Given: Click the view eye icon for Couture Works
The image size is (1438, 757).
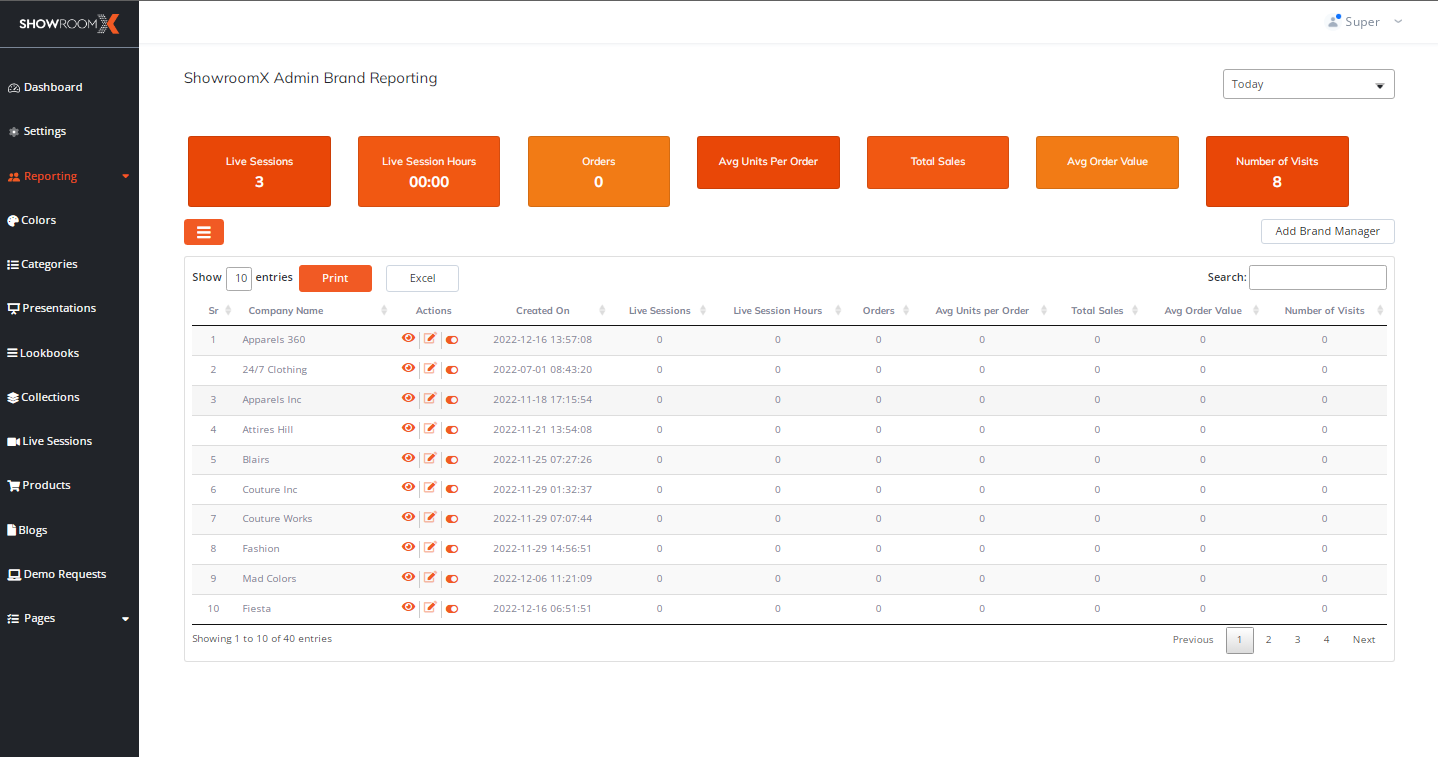Looking at the screenshot, I should tap(408, 518).
